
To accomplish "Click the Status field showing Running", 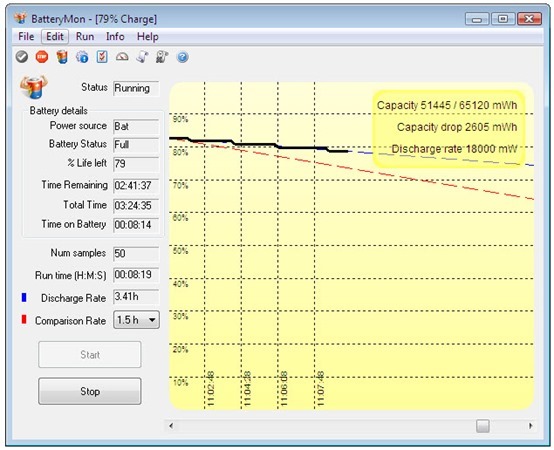I will (x=136, y=88).
